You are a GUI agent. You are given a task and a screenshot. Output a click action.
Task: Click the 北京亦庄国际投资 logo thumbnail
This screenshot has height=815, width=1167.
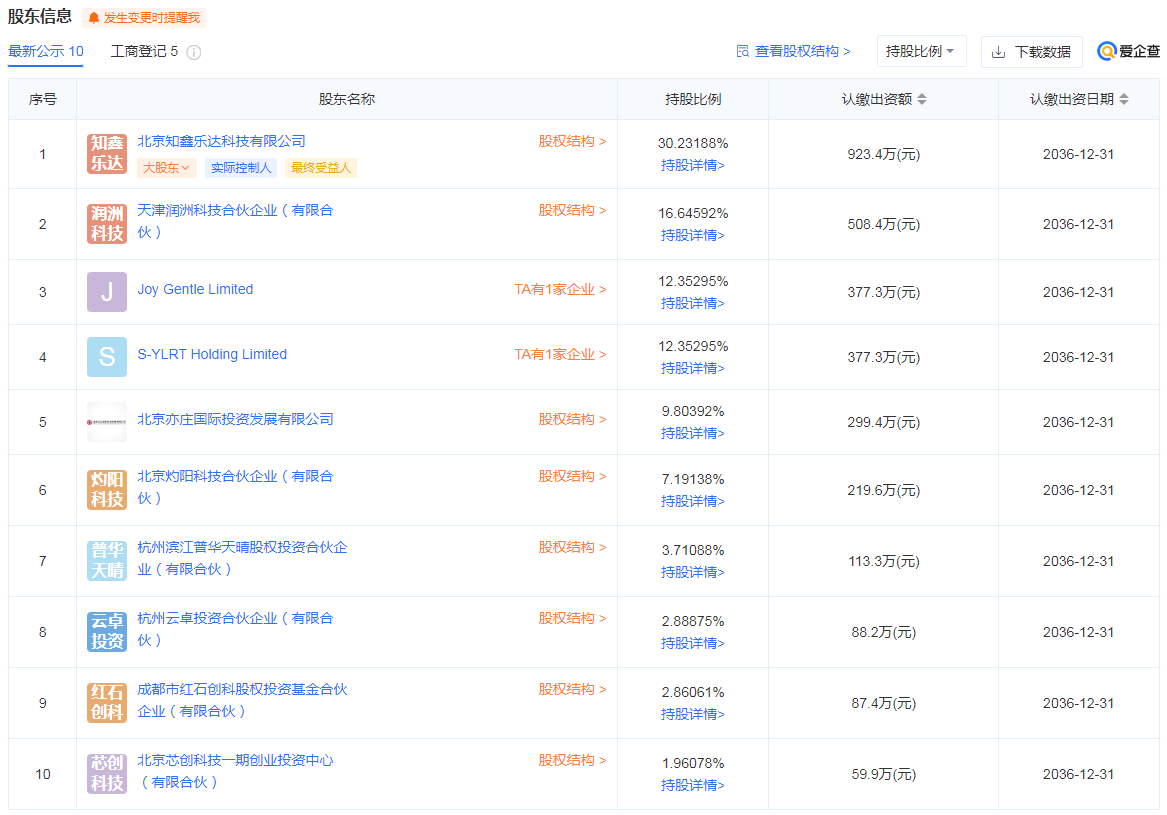[x=106, y=422]
